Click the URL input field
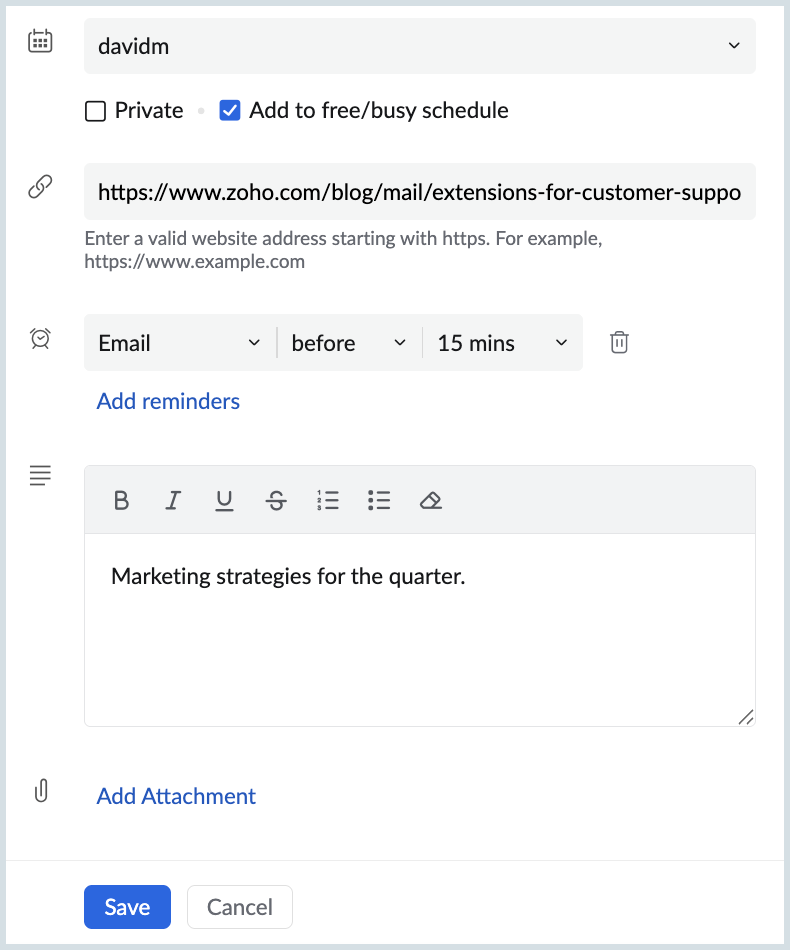This screenshot has height=950, width=790. (x=420, y=191)
